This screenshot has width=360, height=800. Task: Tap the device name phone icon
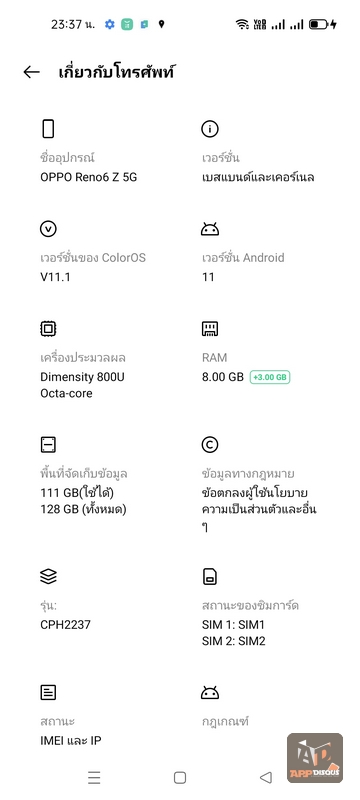tap(48, 129)
